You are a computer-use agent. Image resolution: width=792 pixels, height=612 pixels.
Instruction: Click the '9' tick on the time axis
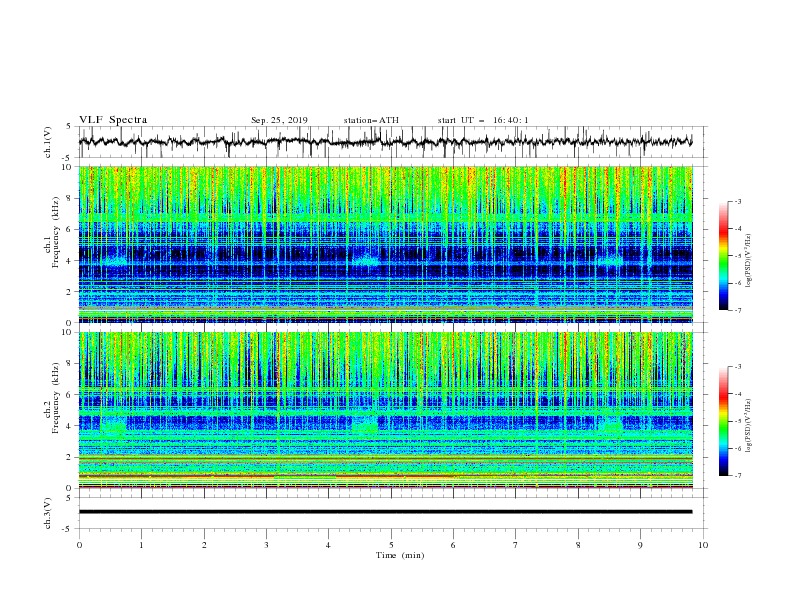click(x=640, y=545)
